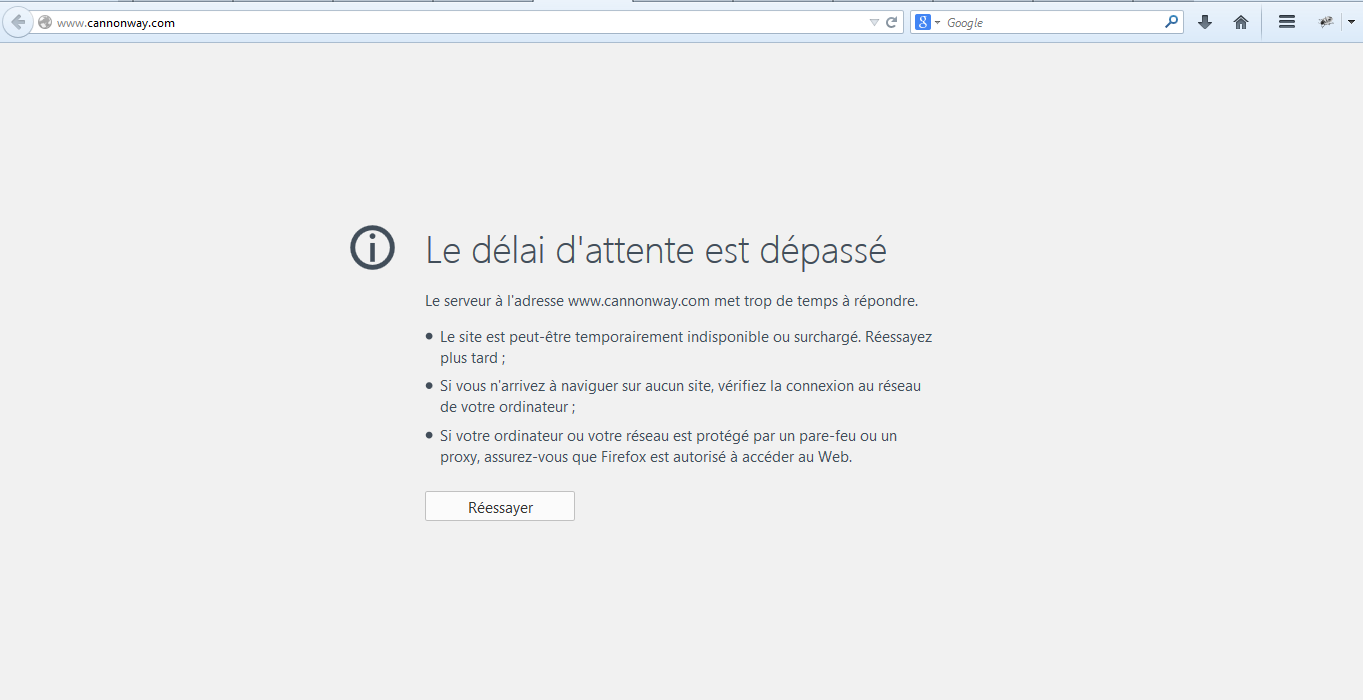Click the globe site identity icon
The width and height of the screenshot is (1363, 700).
pos(45,22)
